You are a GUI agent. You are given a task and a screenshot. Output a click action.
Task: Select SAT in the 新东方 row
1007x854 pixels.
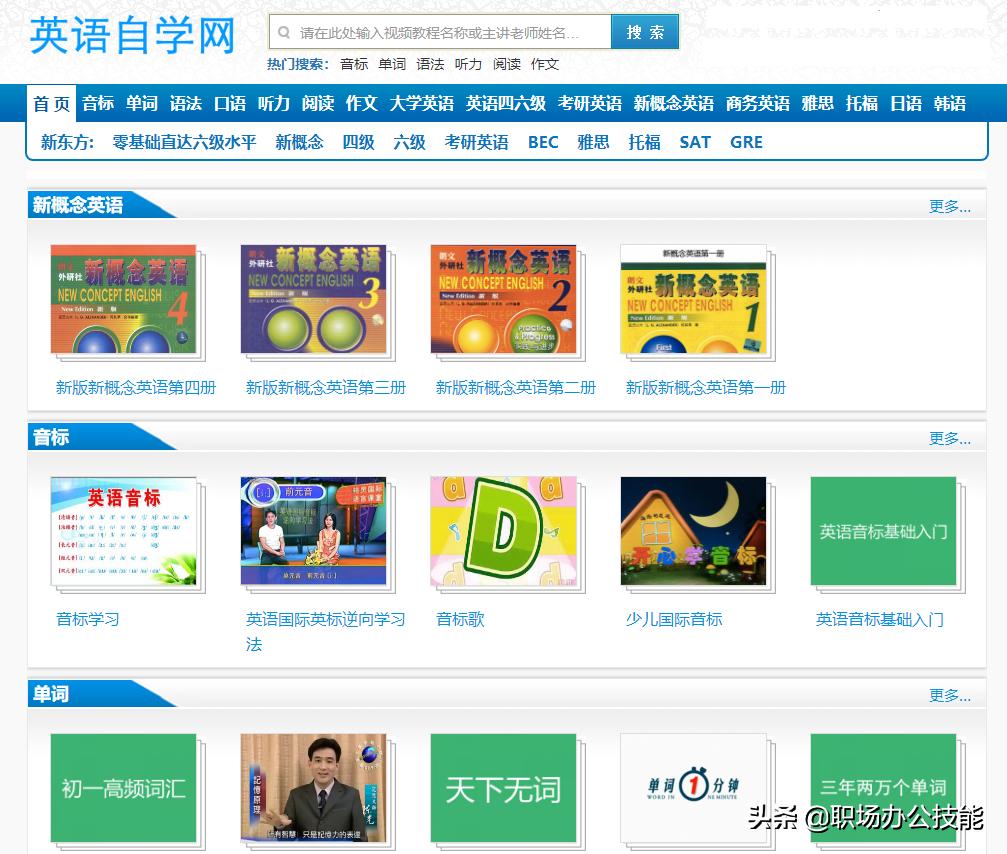(694, 142)
